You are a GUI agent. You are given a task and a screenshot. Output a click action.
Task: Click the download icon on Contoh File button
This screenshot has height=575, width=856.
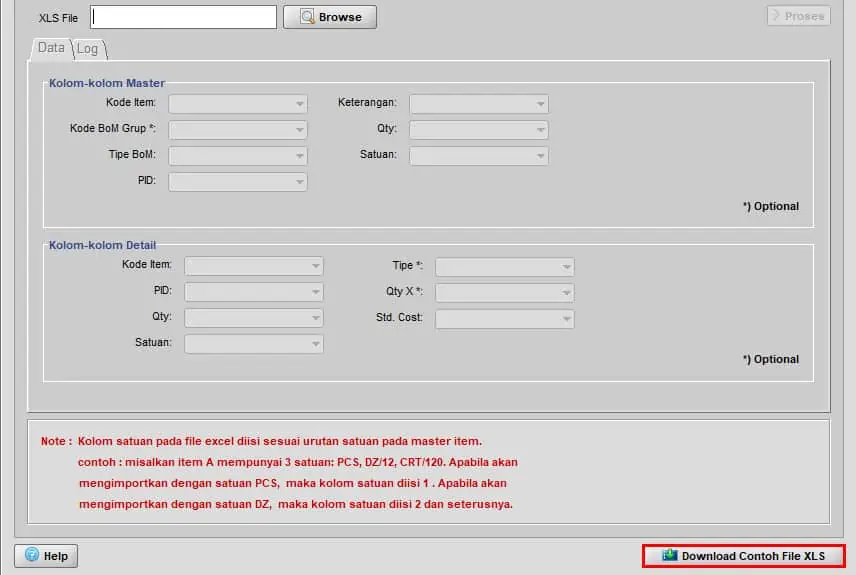pos(669,555)
